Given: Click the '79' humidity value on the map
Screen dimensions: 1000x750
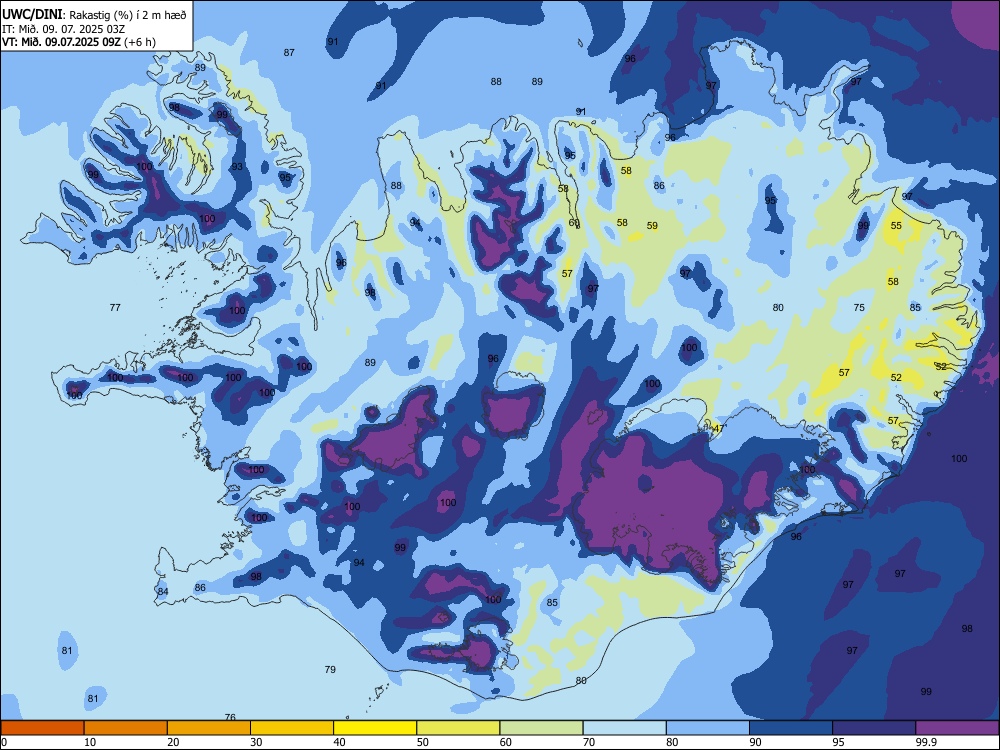Looking at the screenshot, I should [x=330, y=669].
